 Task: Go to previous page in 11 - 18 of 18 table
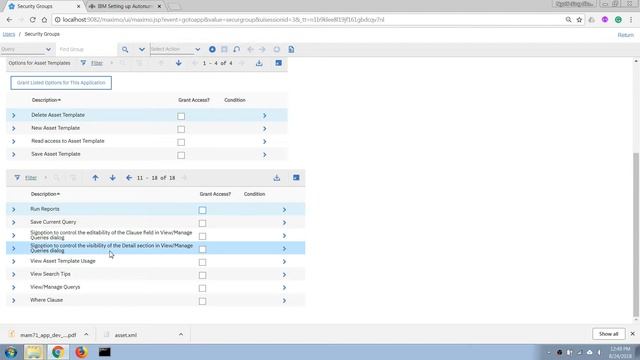coord(129,178)
